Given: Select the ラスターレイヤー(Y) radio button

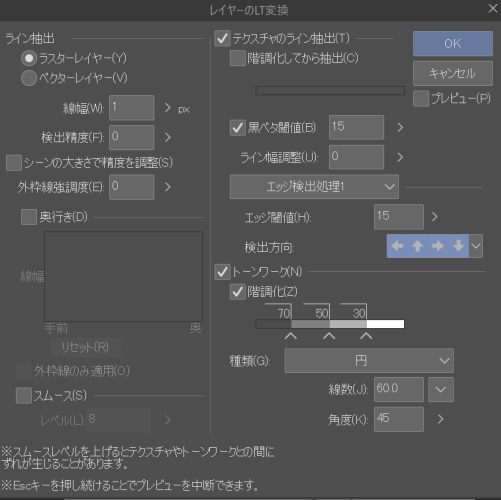Looking at the screenshot, I should coord(29,59).
